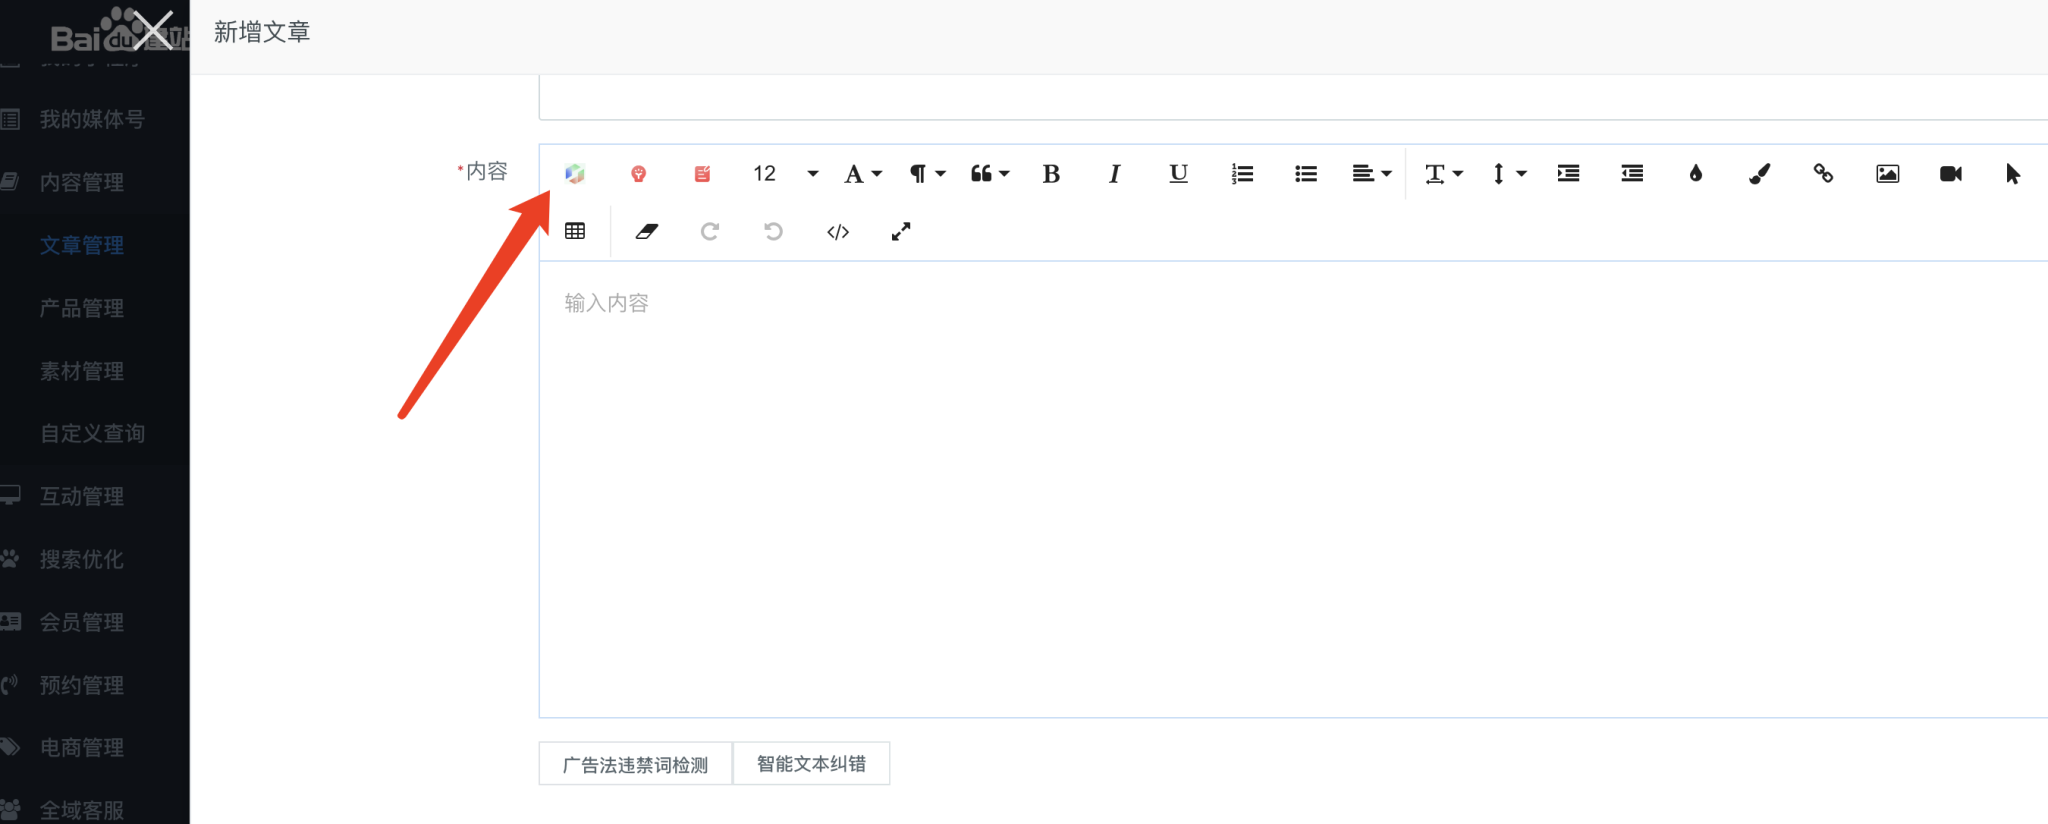Toggle underline formatting
This screenshot has height=824, width=2048.
(x=1178, y=174)
